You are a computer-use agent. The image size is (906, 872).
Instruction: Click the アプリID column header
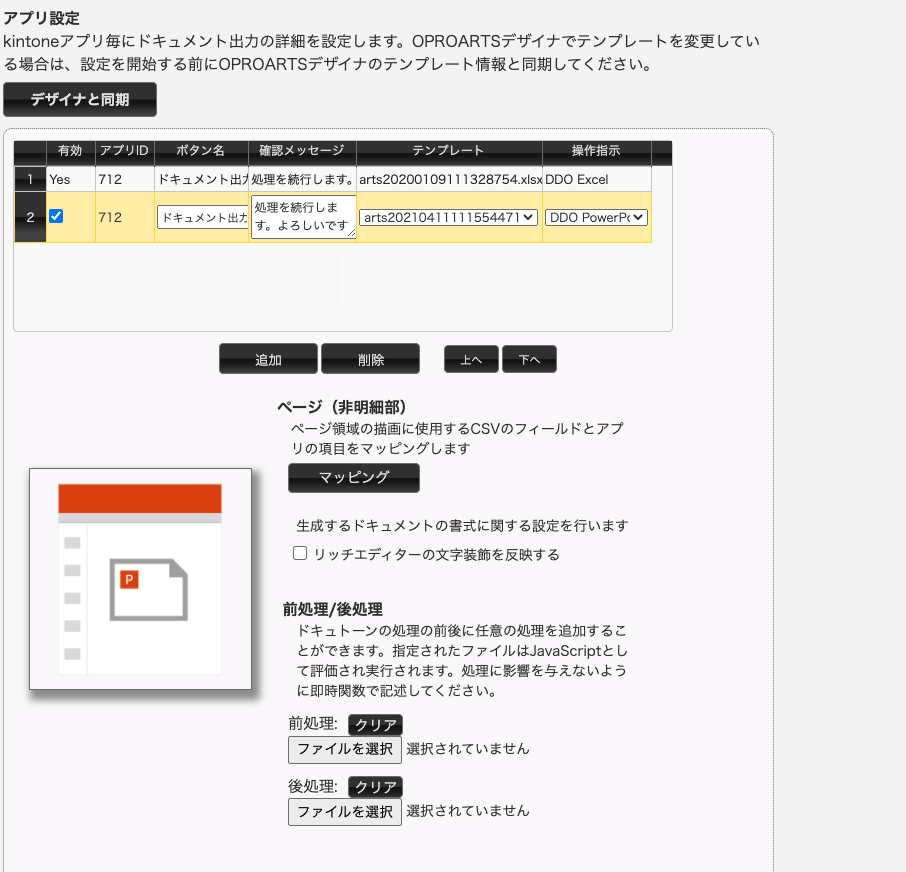124,151
